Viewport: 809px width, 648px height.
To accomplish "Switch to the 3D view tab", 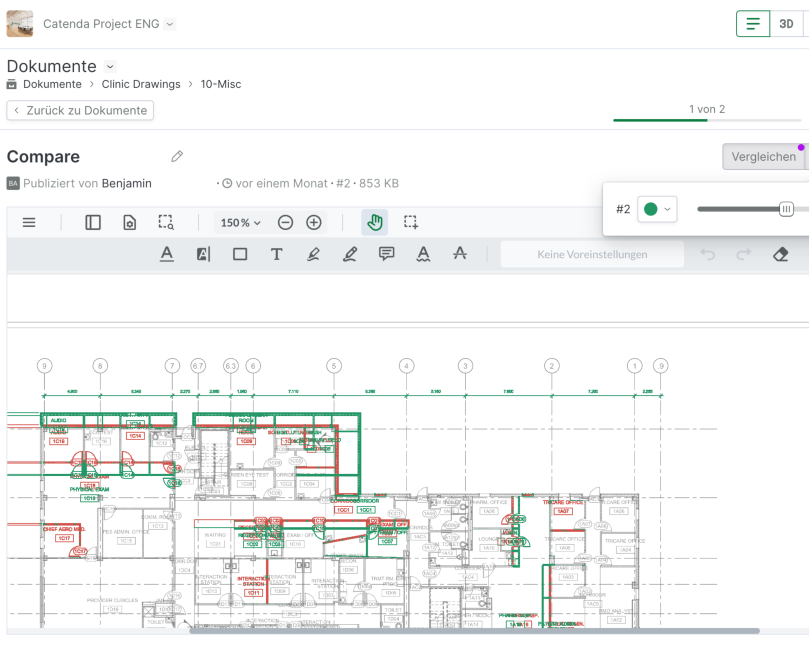I will (x=786, y=24).
